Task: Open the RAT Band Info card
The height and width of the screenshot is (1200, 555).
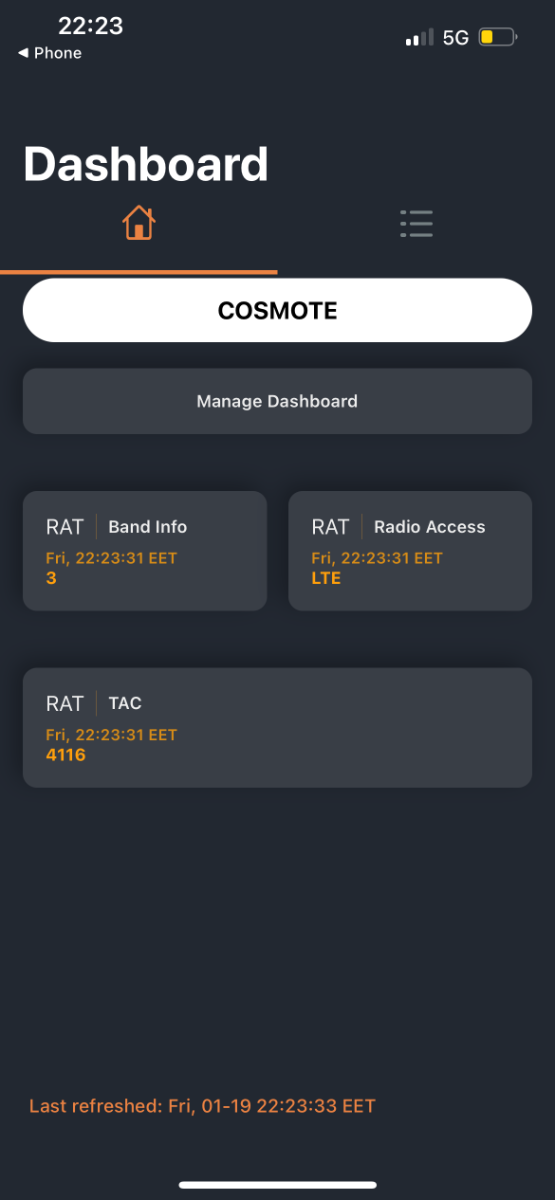Action: [145, 551]
